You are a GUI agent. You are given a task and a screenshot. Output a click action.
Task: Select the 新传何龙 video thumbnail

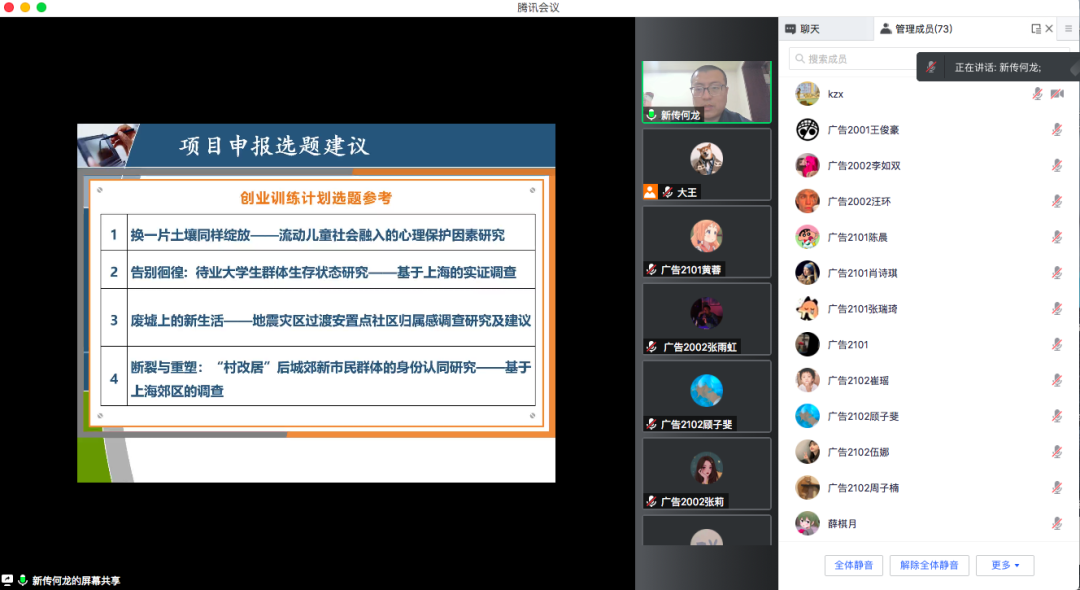point(706,92)
